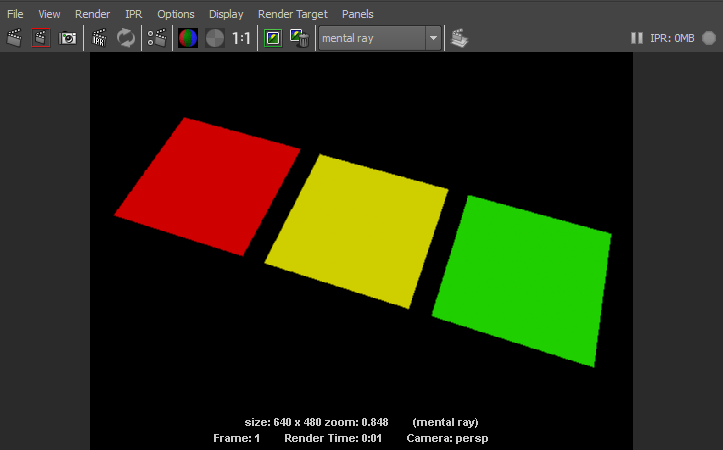Expand the renderer list using the dropdown arrow
723x450 pixels.
(433, 38)
